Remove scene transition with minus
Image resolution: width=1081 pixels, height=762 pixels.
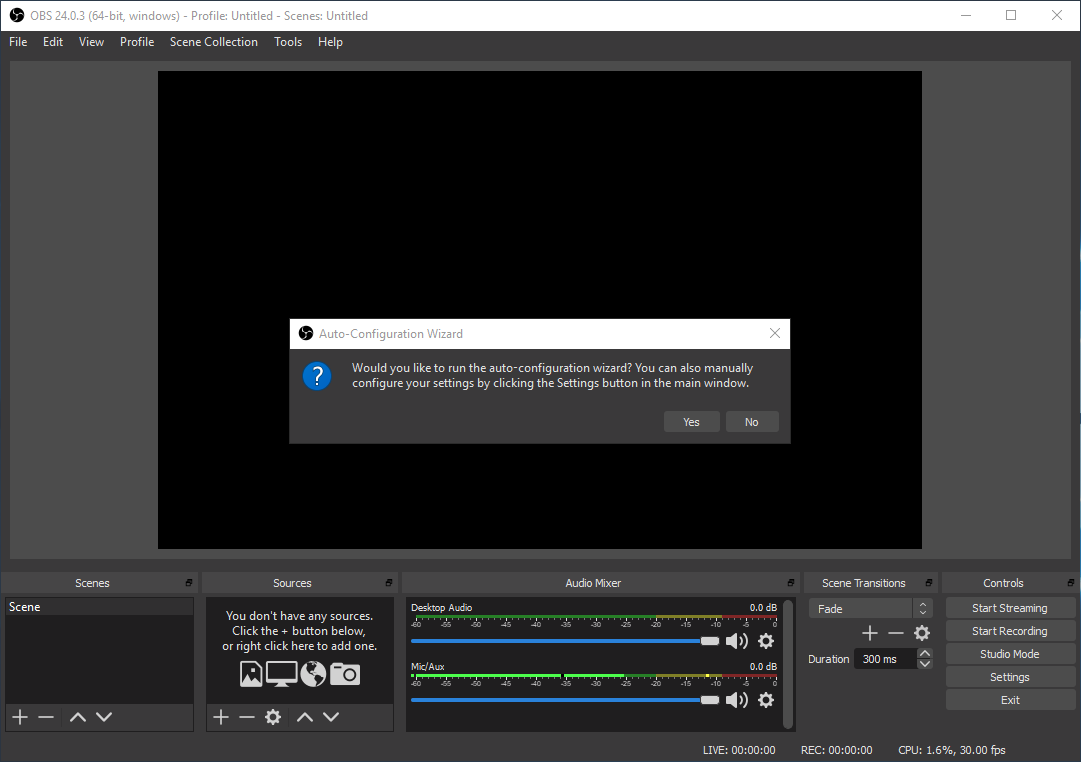(896, 633)
